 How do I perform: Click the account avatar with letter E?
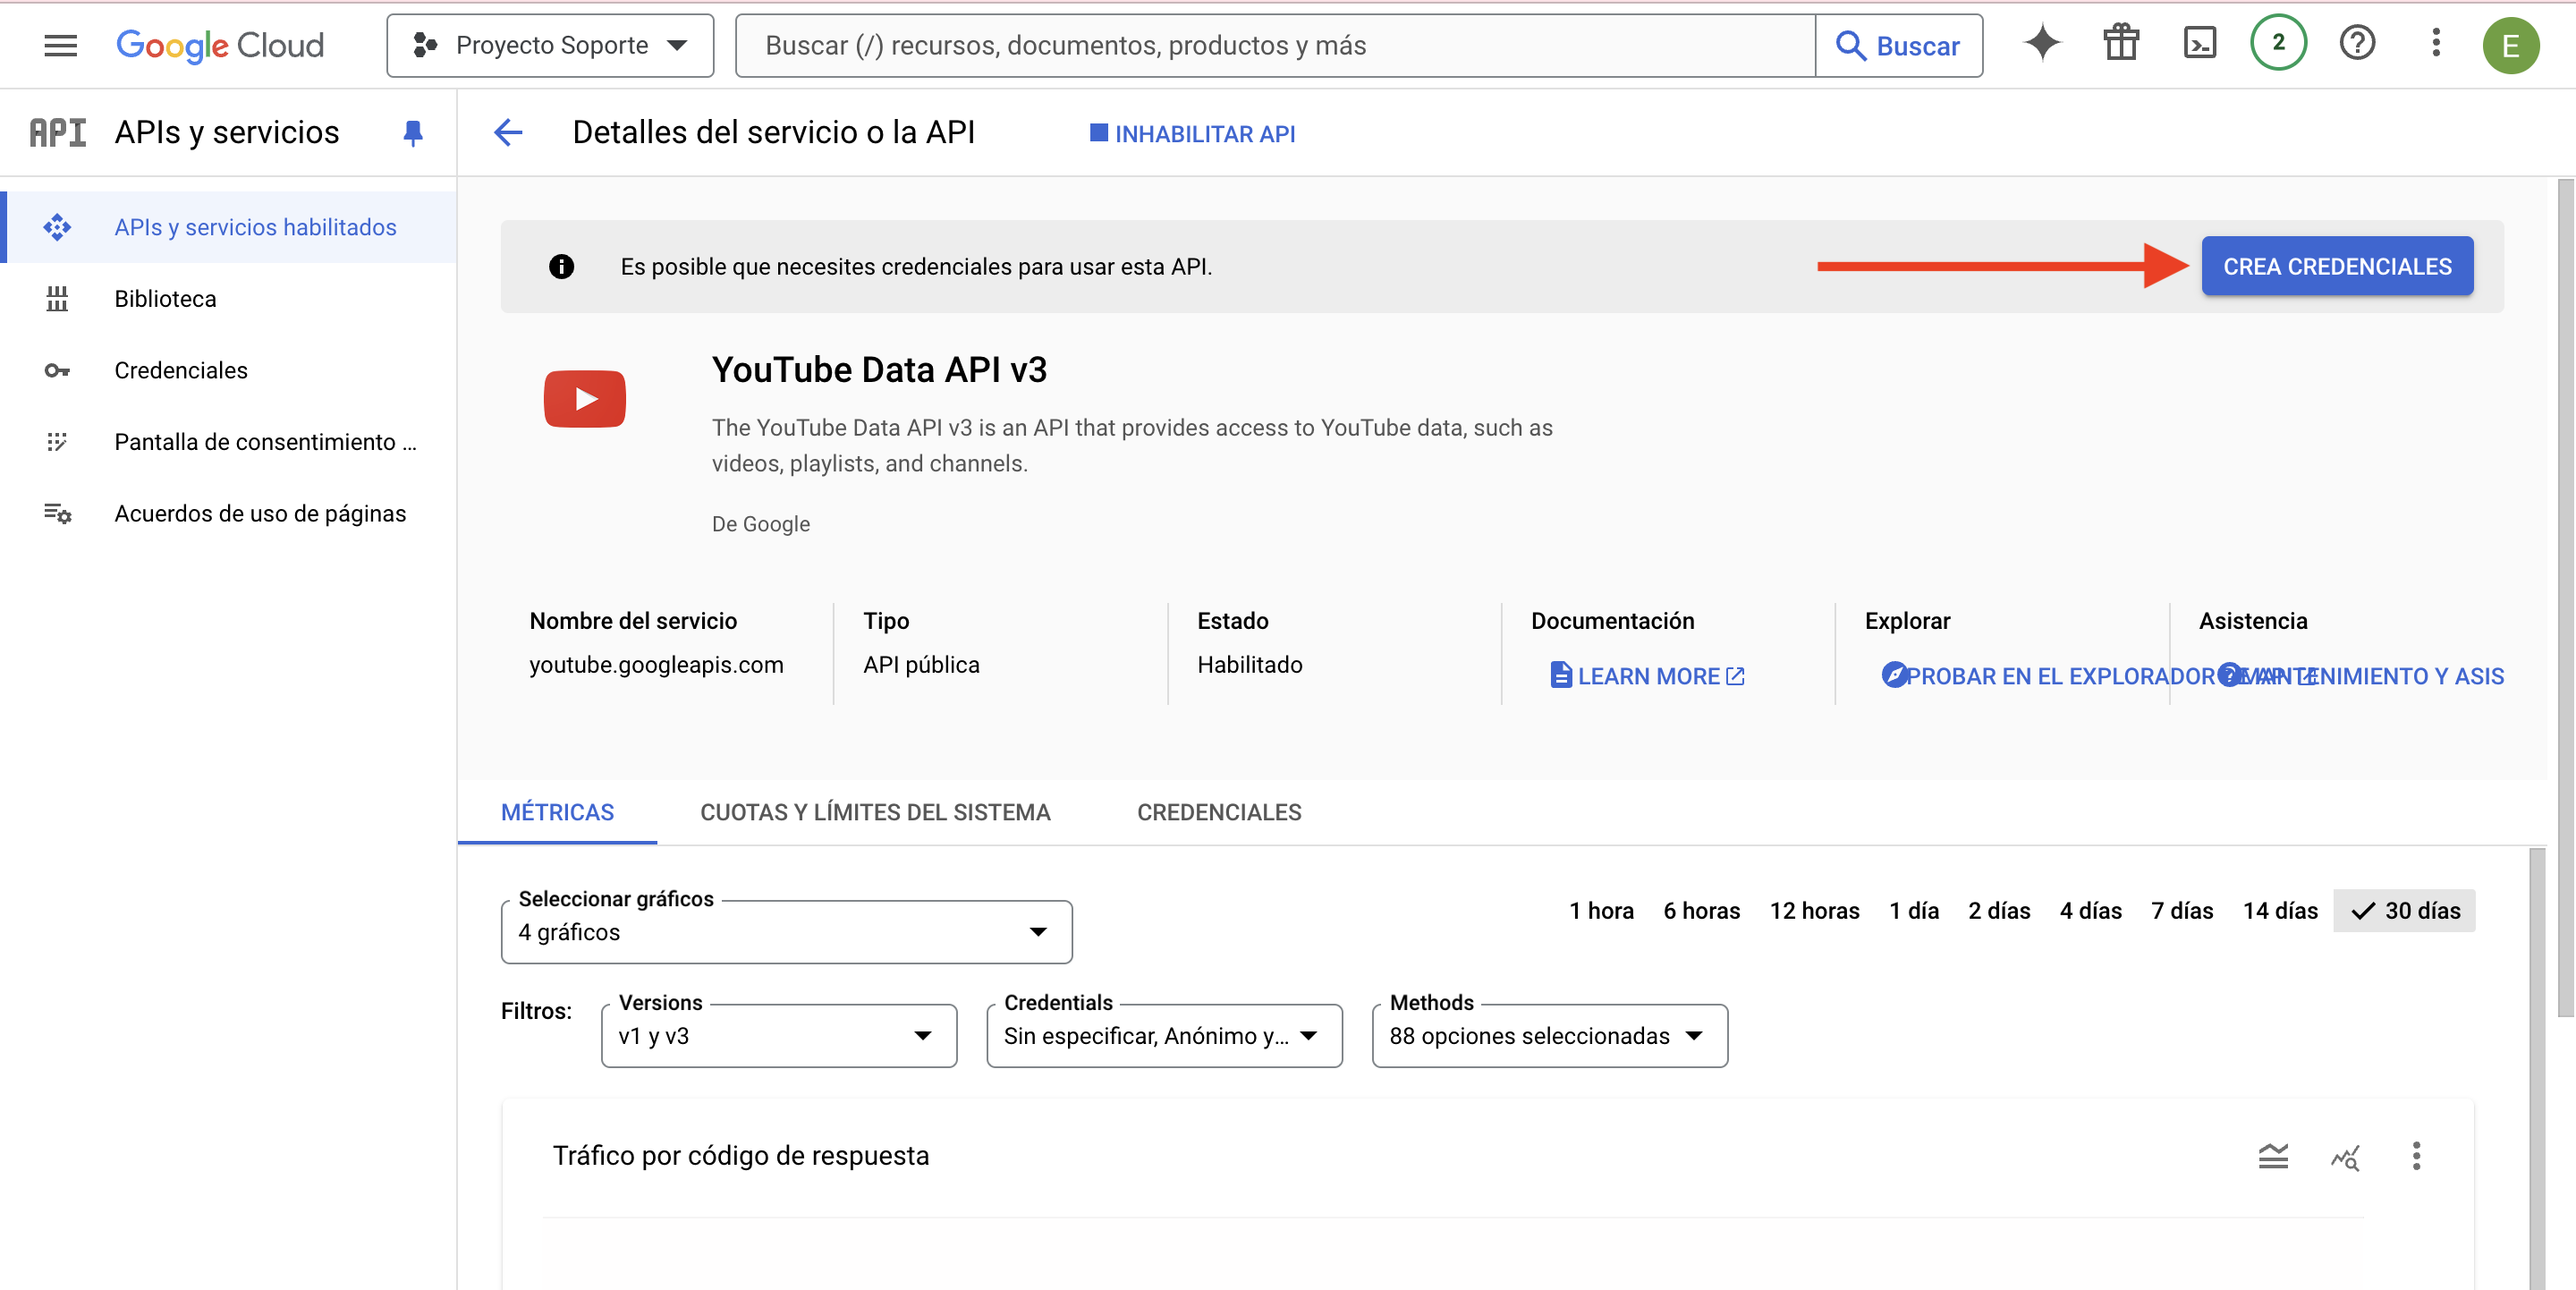click(x=2511, y=46)
